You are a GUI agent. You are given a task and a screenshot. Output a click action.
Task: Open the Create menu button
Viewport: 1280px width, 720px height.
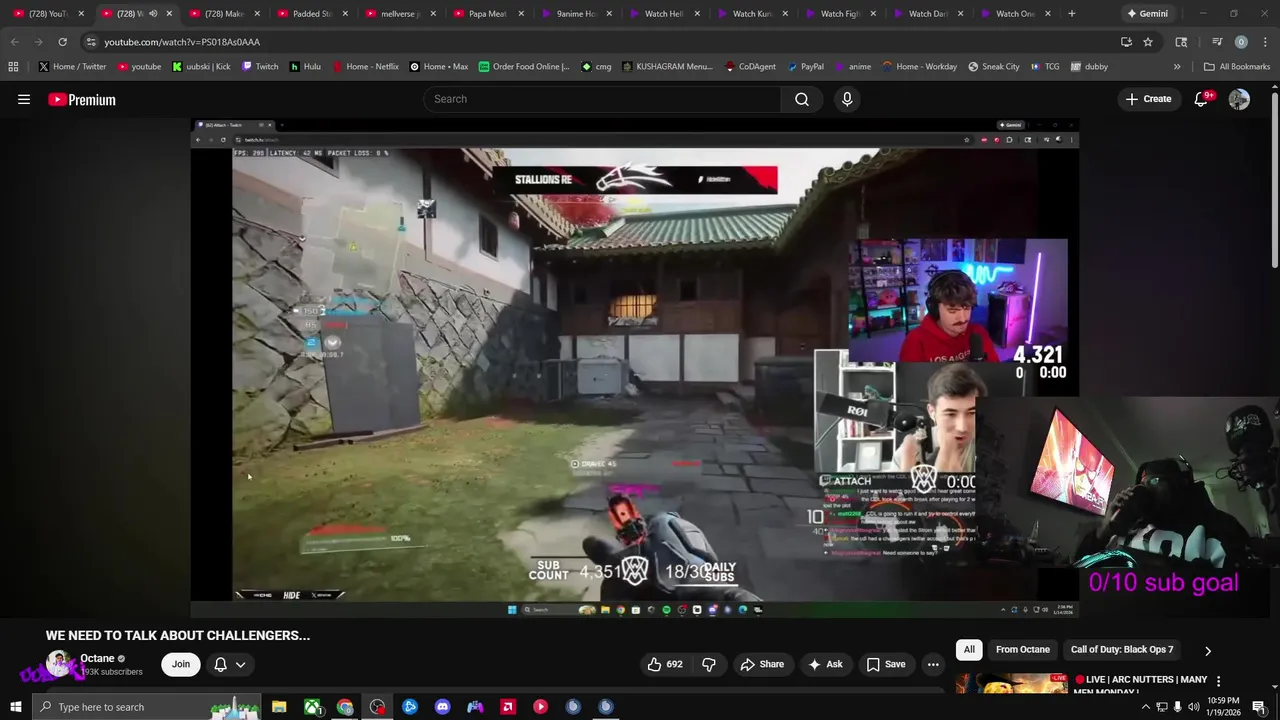1148,99
